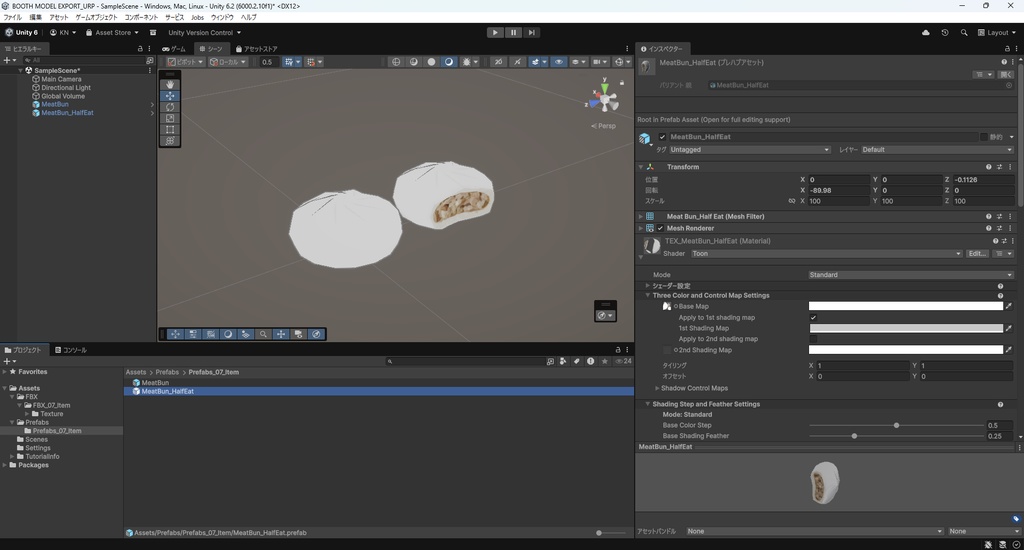Screen dimensions: 1024x550
Task: Toggle the MeatBun_HalfEat active checkbox
Action: tap(662, 137)
